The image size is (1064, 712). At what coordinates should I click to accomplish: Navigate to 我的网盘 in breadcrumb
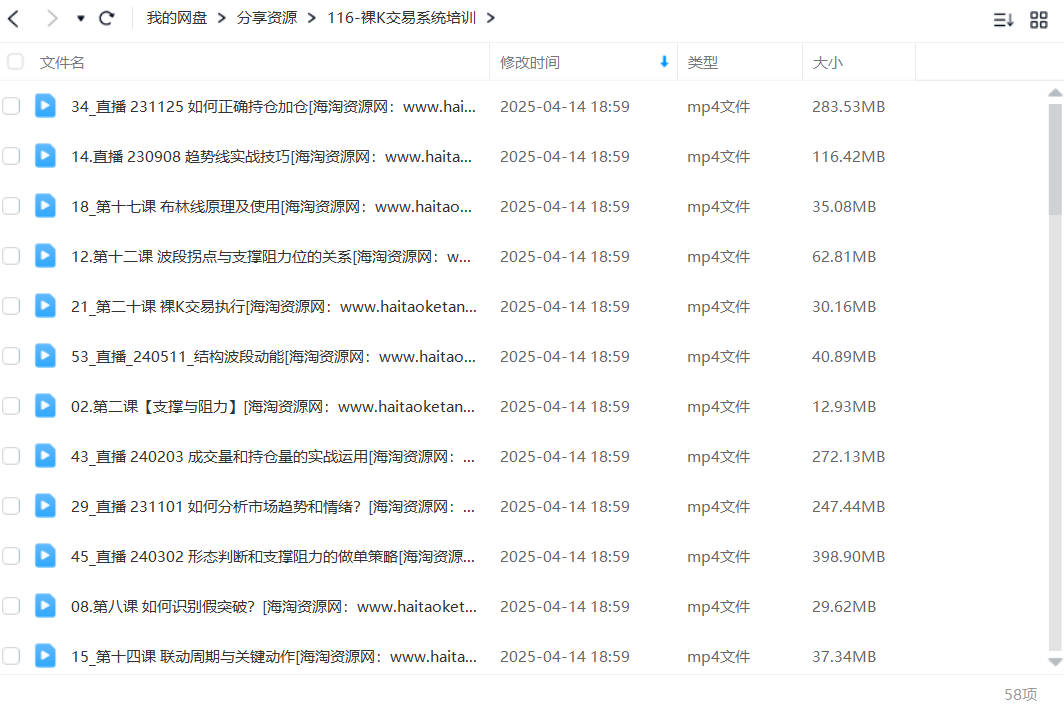click(x=176, y=18)
